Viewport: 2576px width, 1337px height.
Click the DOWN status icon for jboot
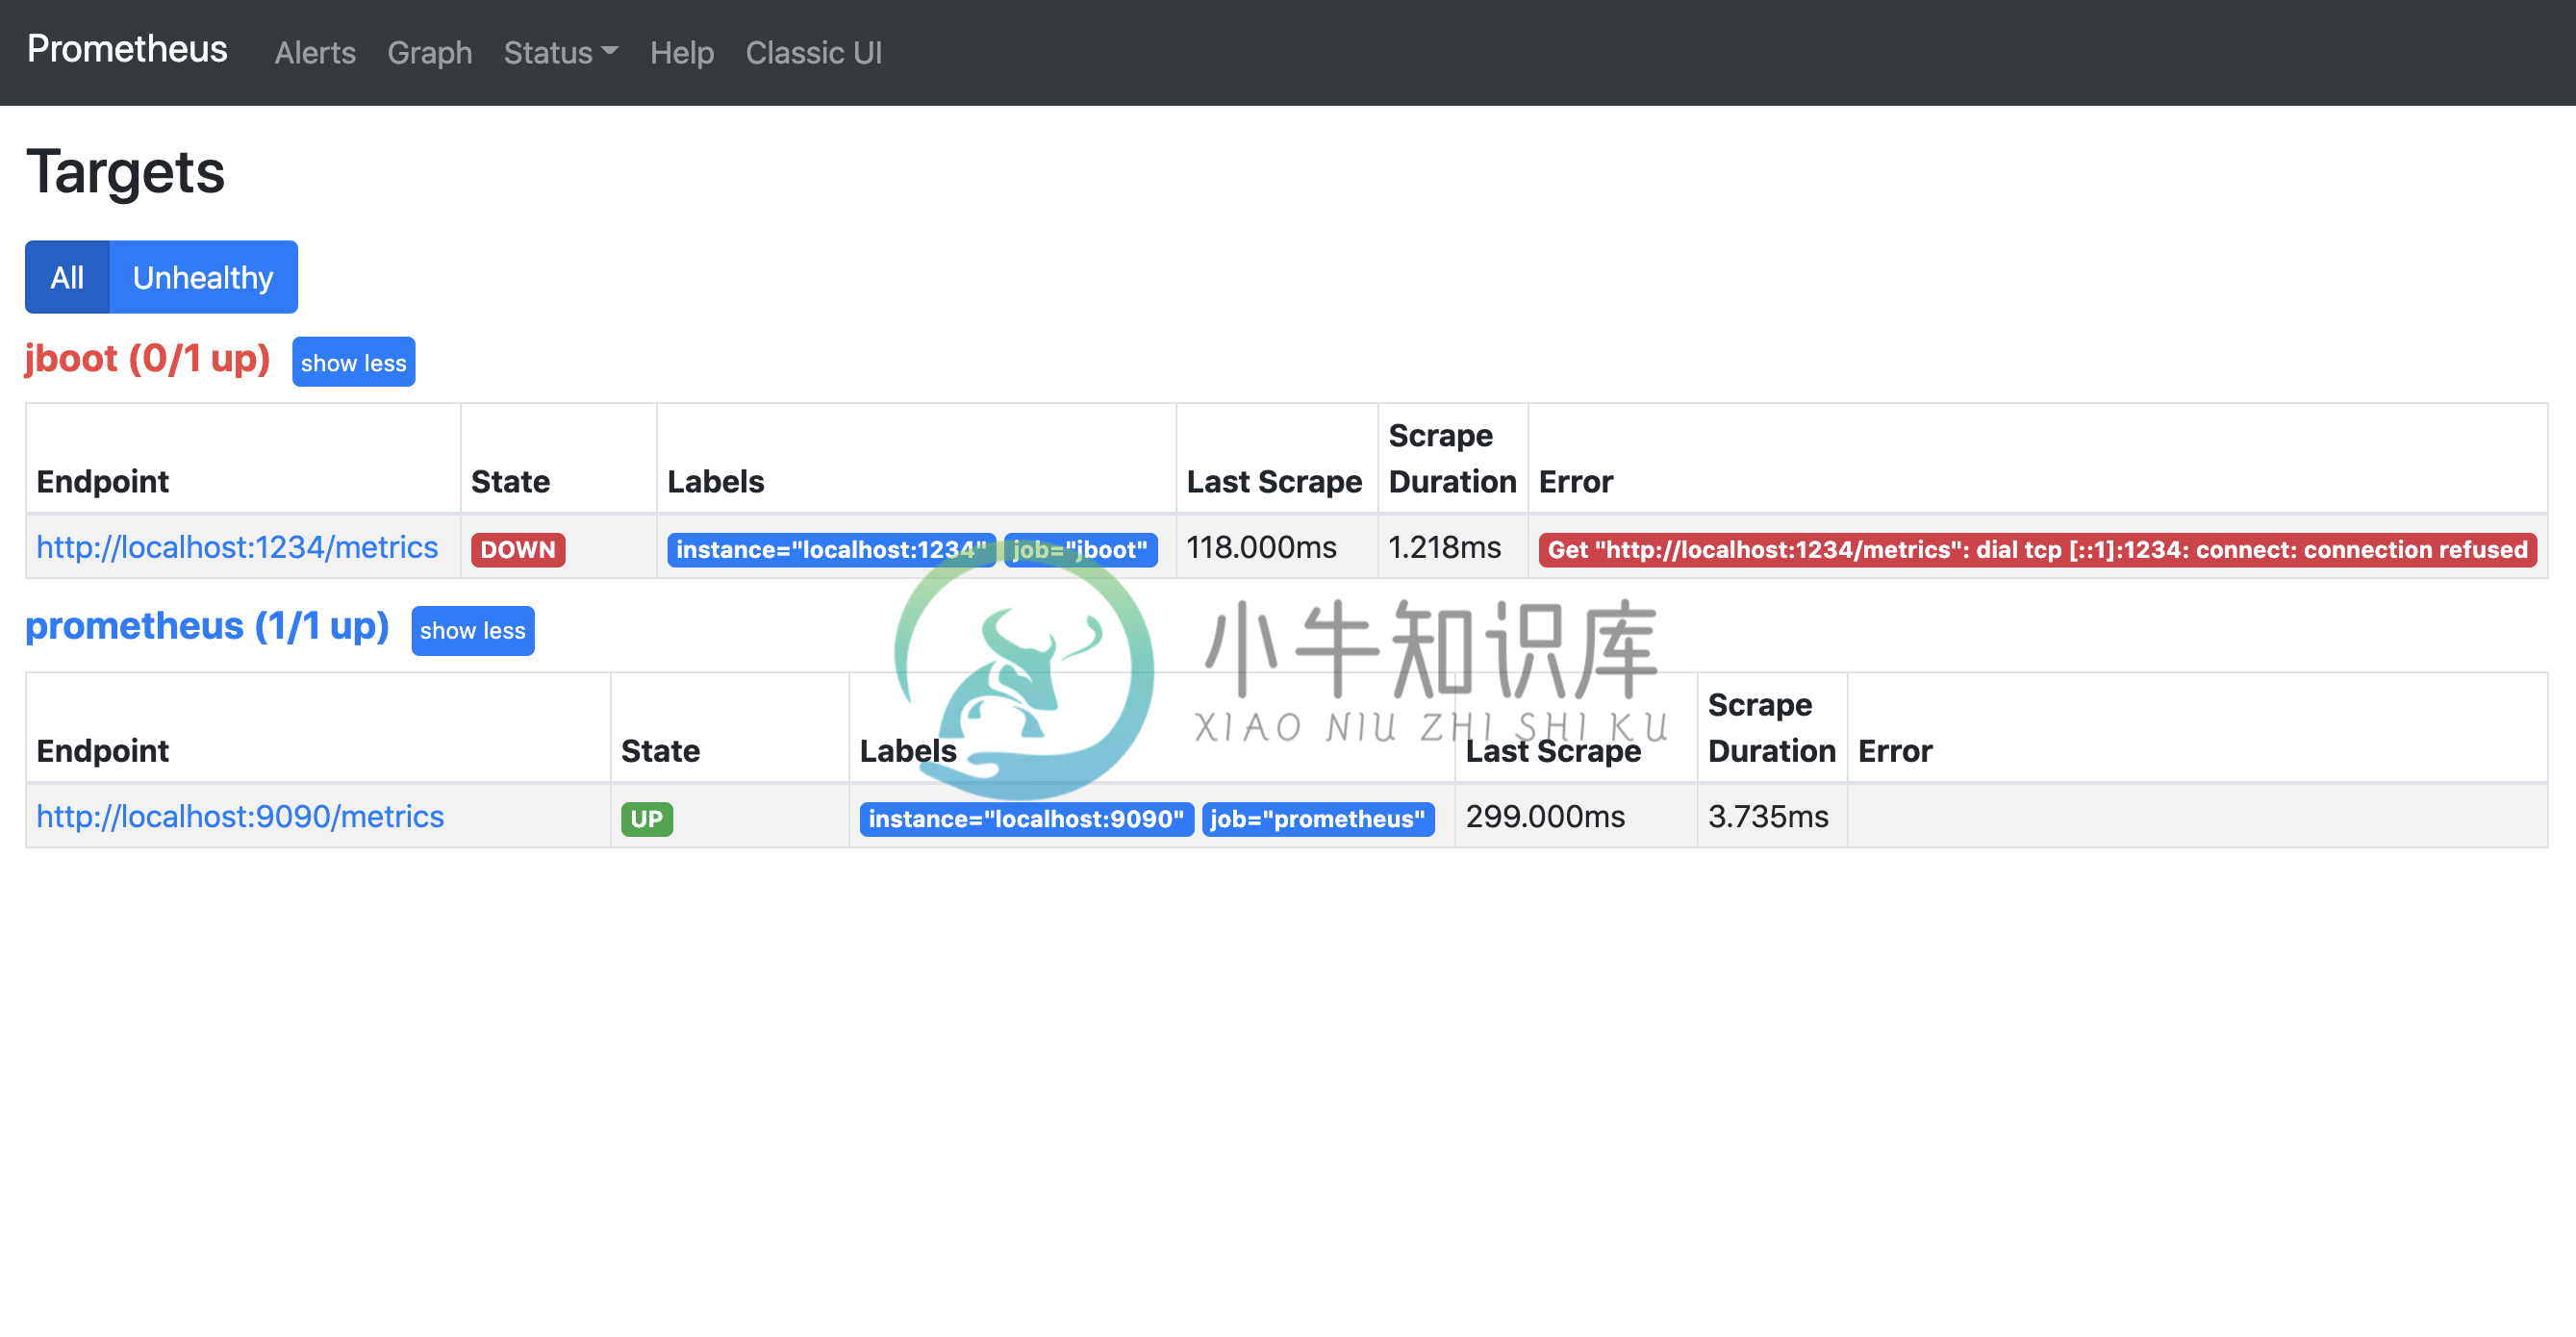[518, 546]
